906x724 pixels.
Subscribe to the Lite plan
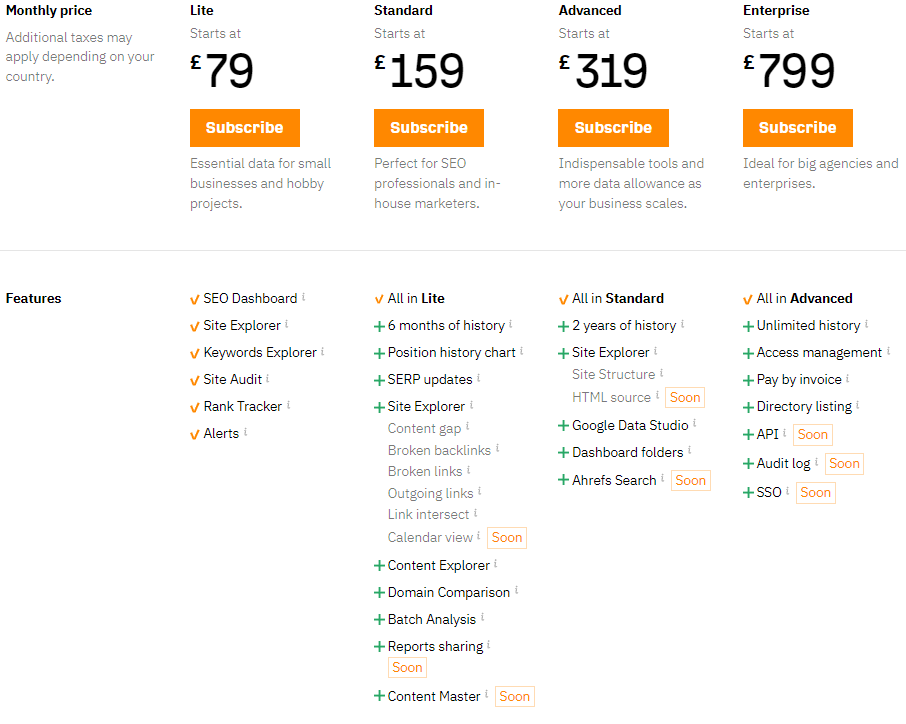tap(244, 128)
